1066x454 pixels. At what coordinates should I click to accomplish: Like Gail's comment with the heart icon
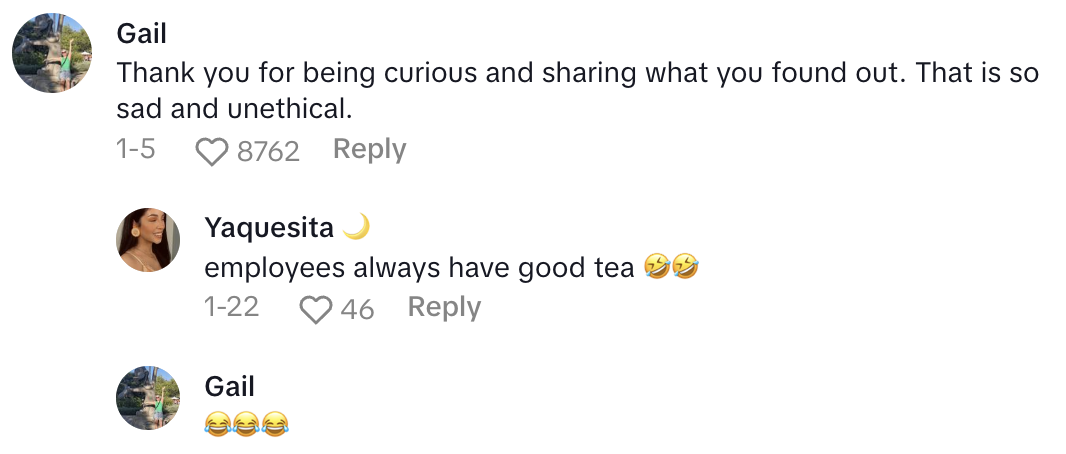211,151
